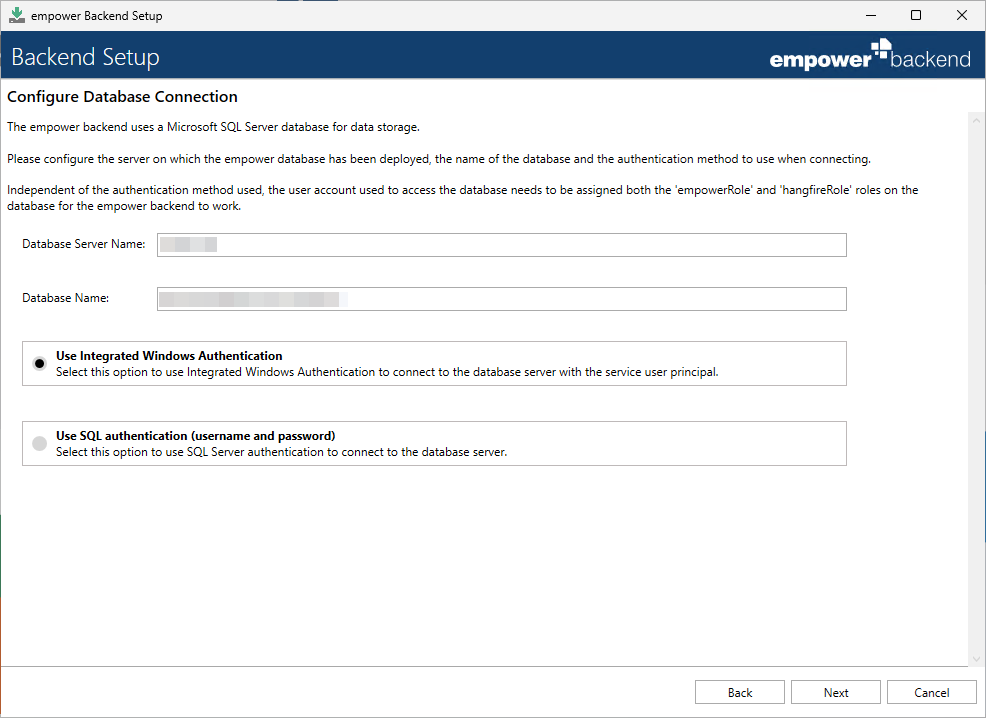
Task: Click the text 'The empower backend uses a Microsoft SQL Server'
Action: (x=143, y=127)
